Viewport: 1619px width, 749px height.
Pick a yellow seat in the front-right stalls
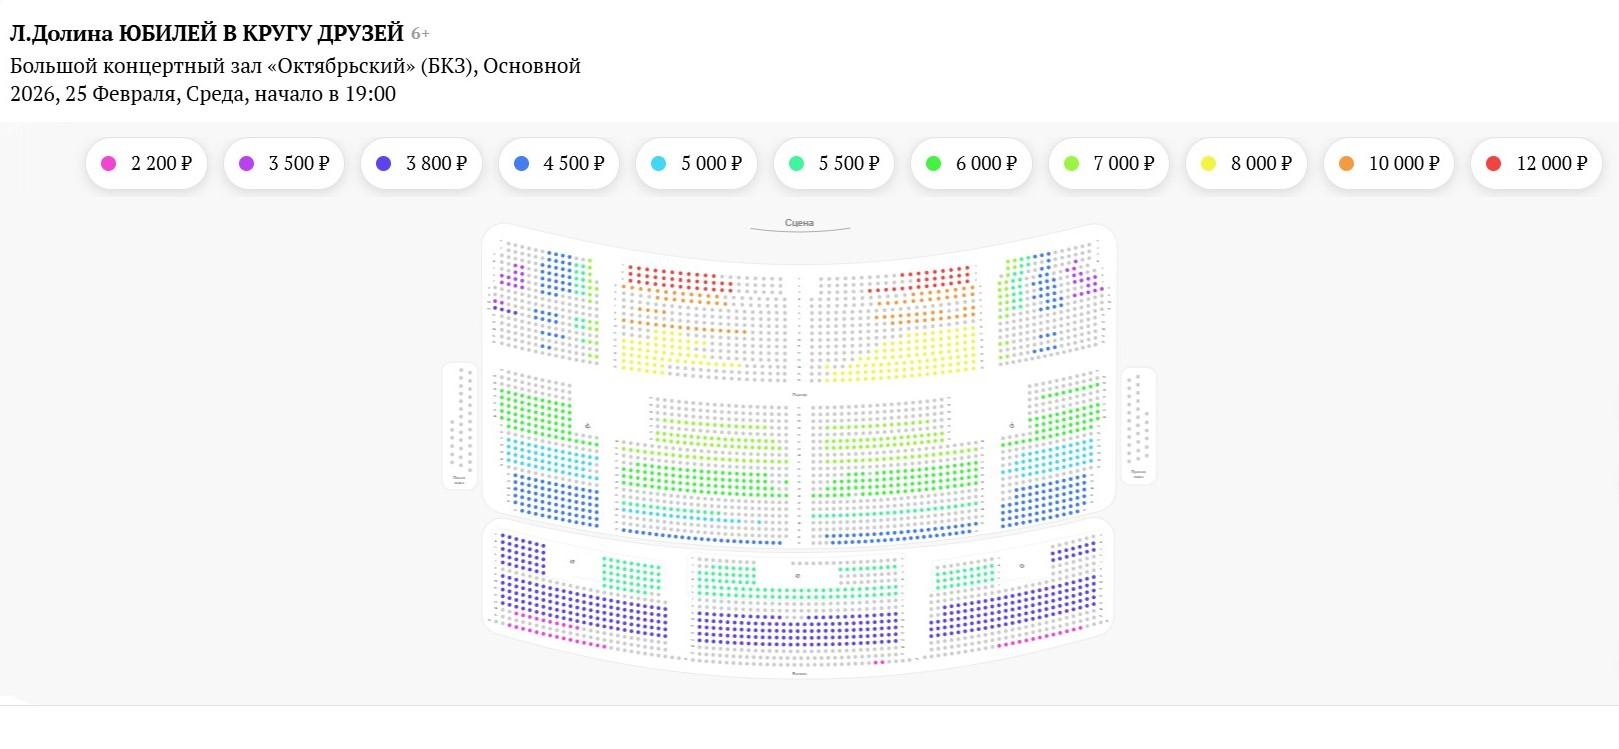tap(930, 350)
